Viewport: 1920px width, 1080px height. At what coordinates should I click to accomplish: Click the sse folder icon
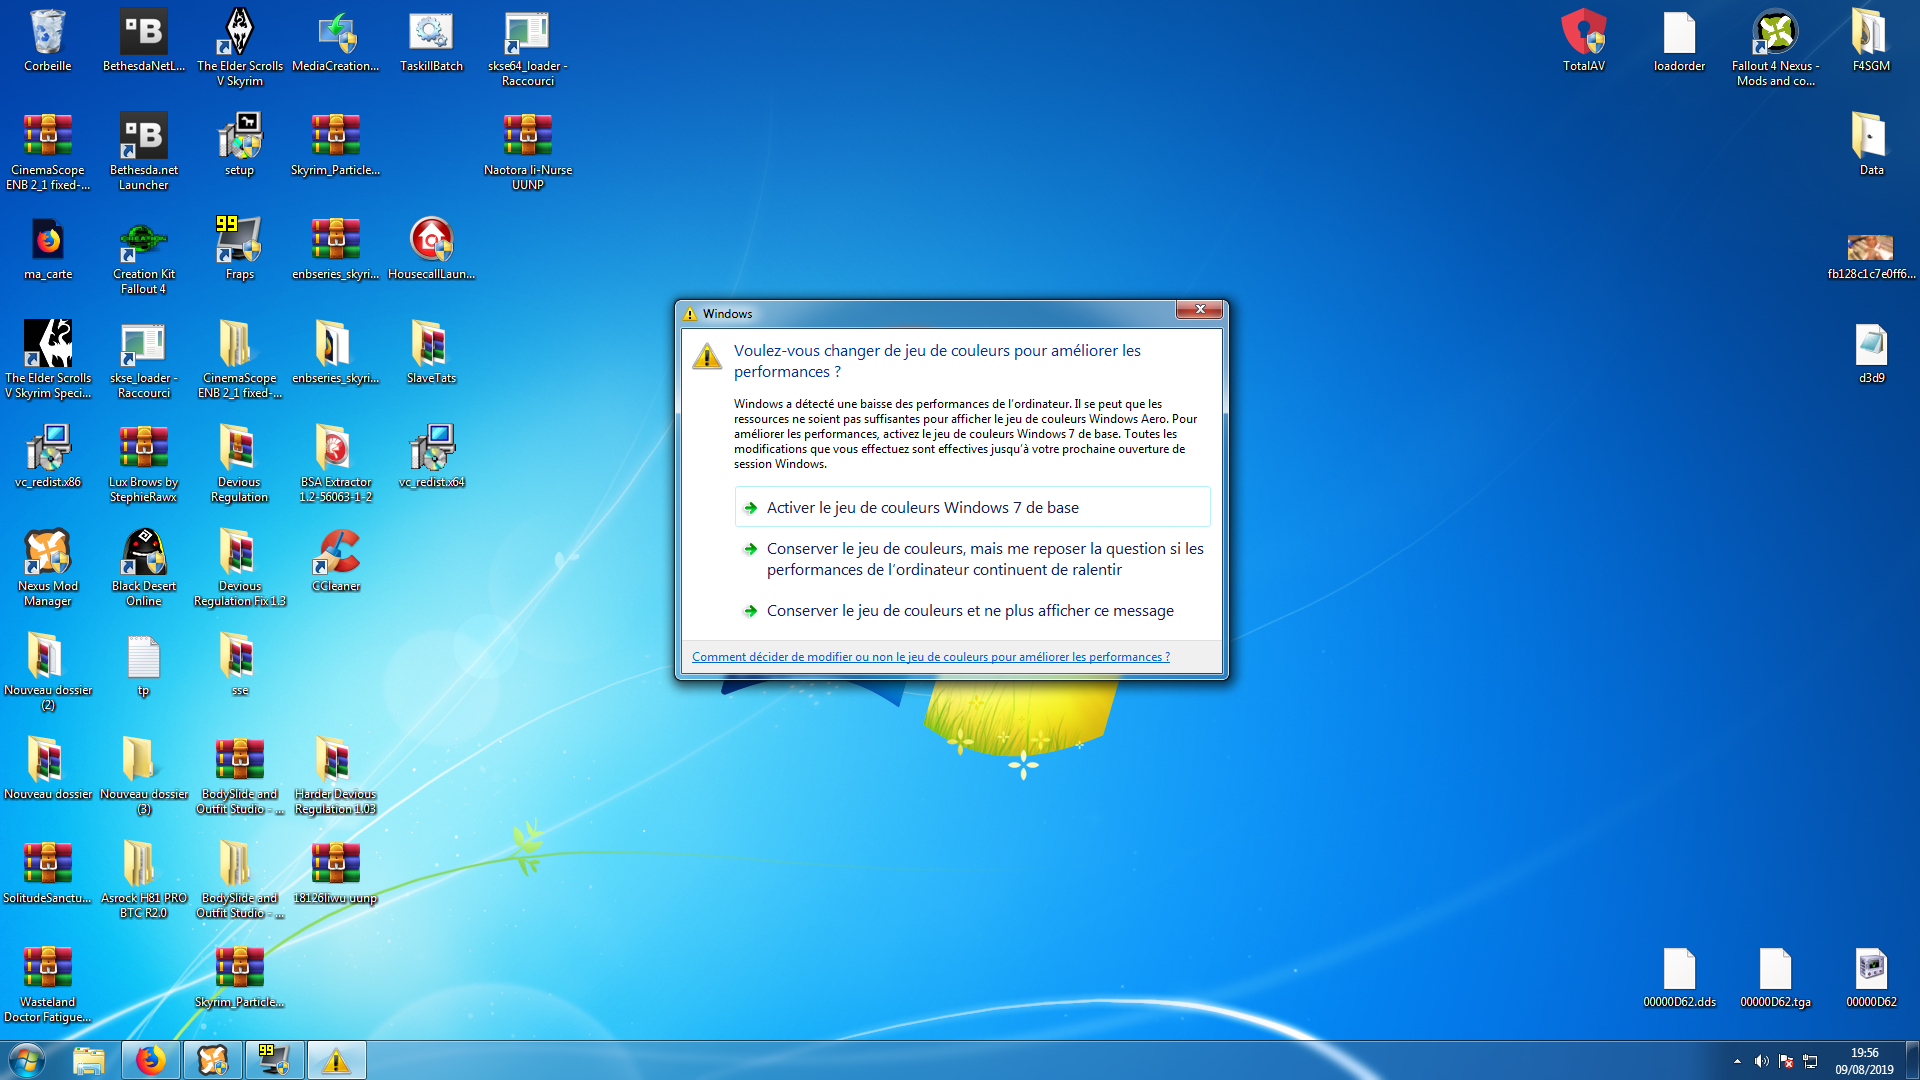click(240, 664)
